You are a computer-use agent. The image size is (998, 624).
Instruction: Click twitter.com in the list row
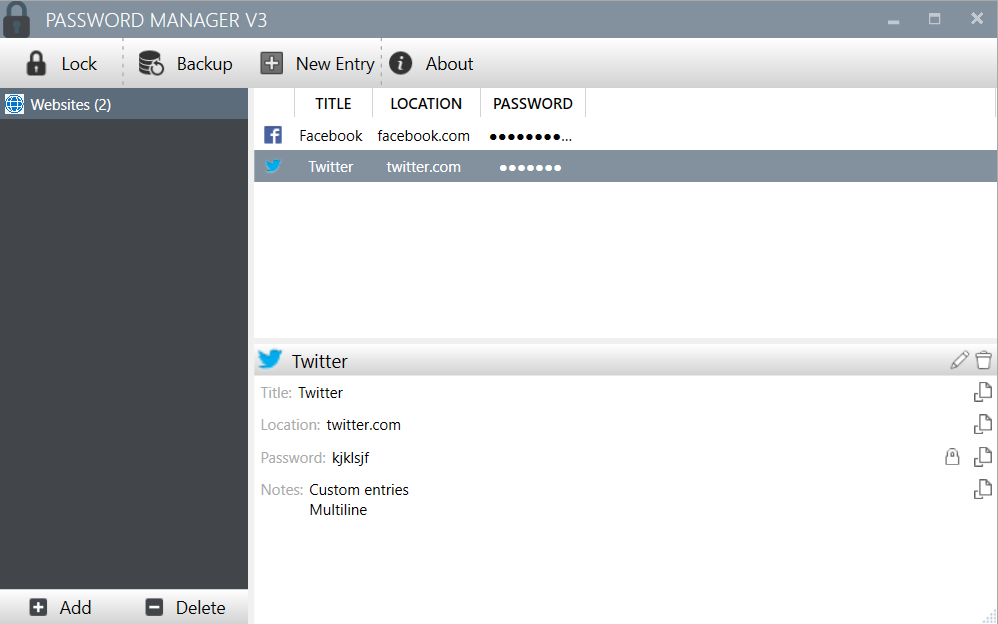[423, 167]
